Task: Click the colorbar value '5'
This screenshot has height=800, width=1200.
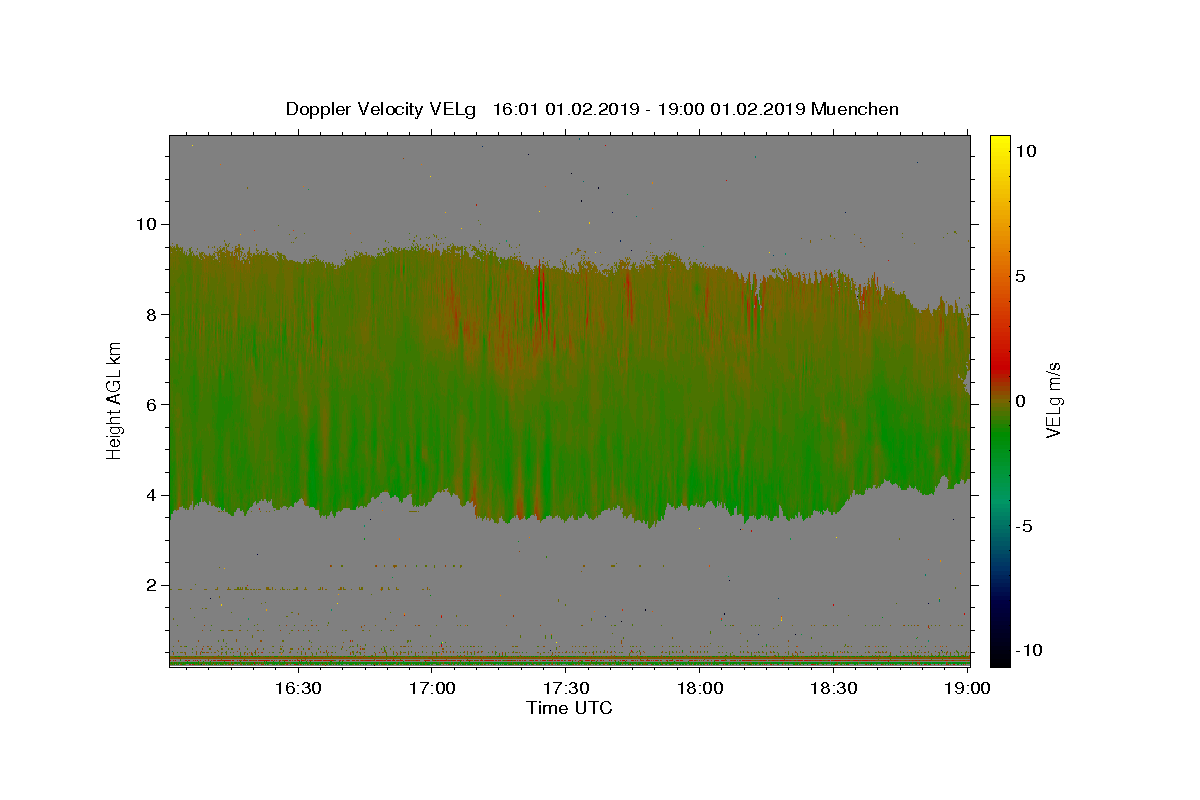Action: [x=1022, y=276]
